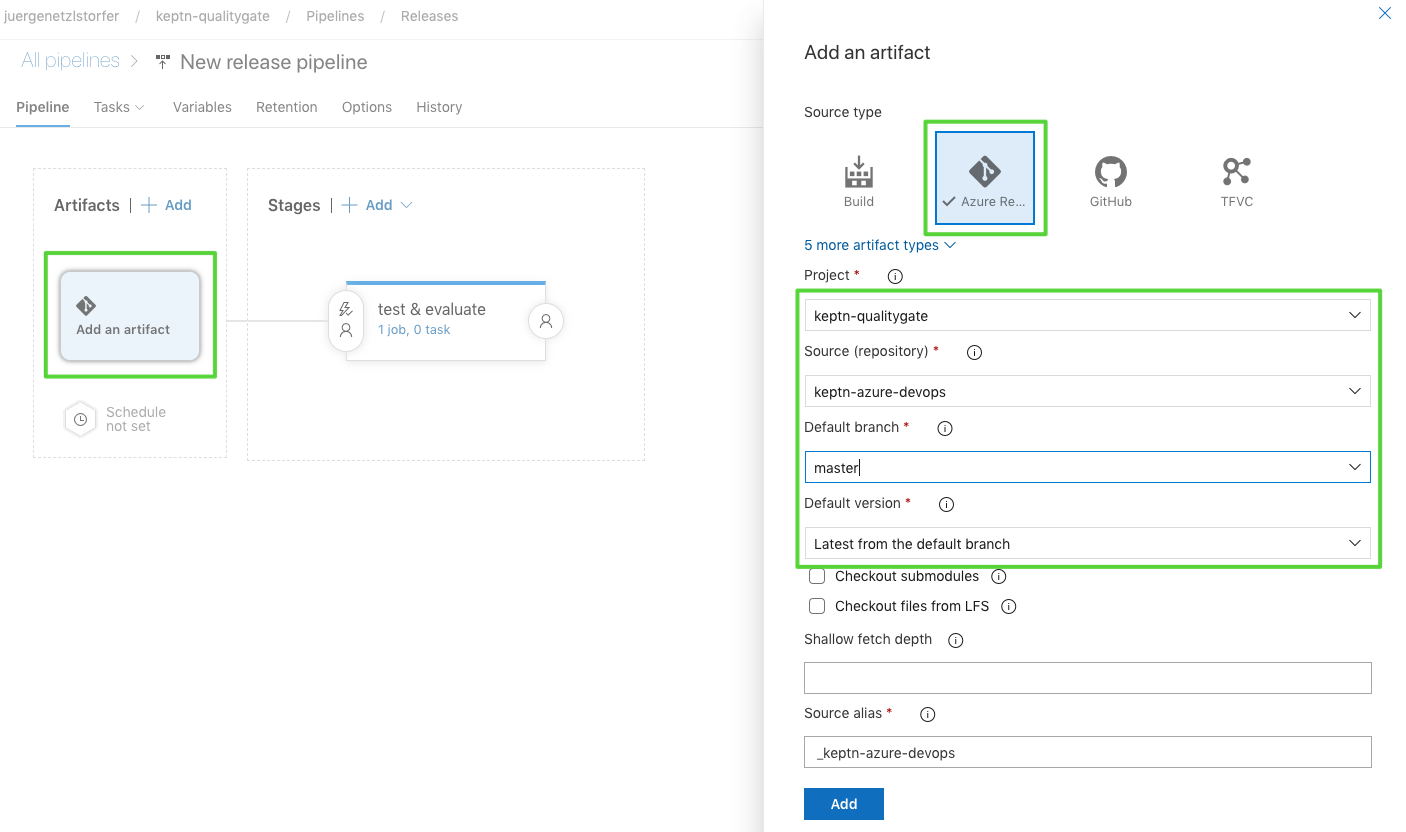Open the Stages Add dropdown chevron

pos(406,205)
